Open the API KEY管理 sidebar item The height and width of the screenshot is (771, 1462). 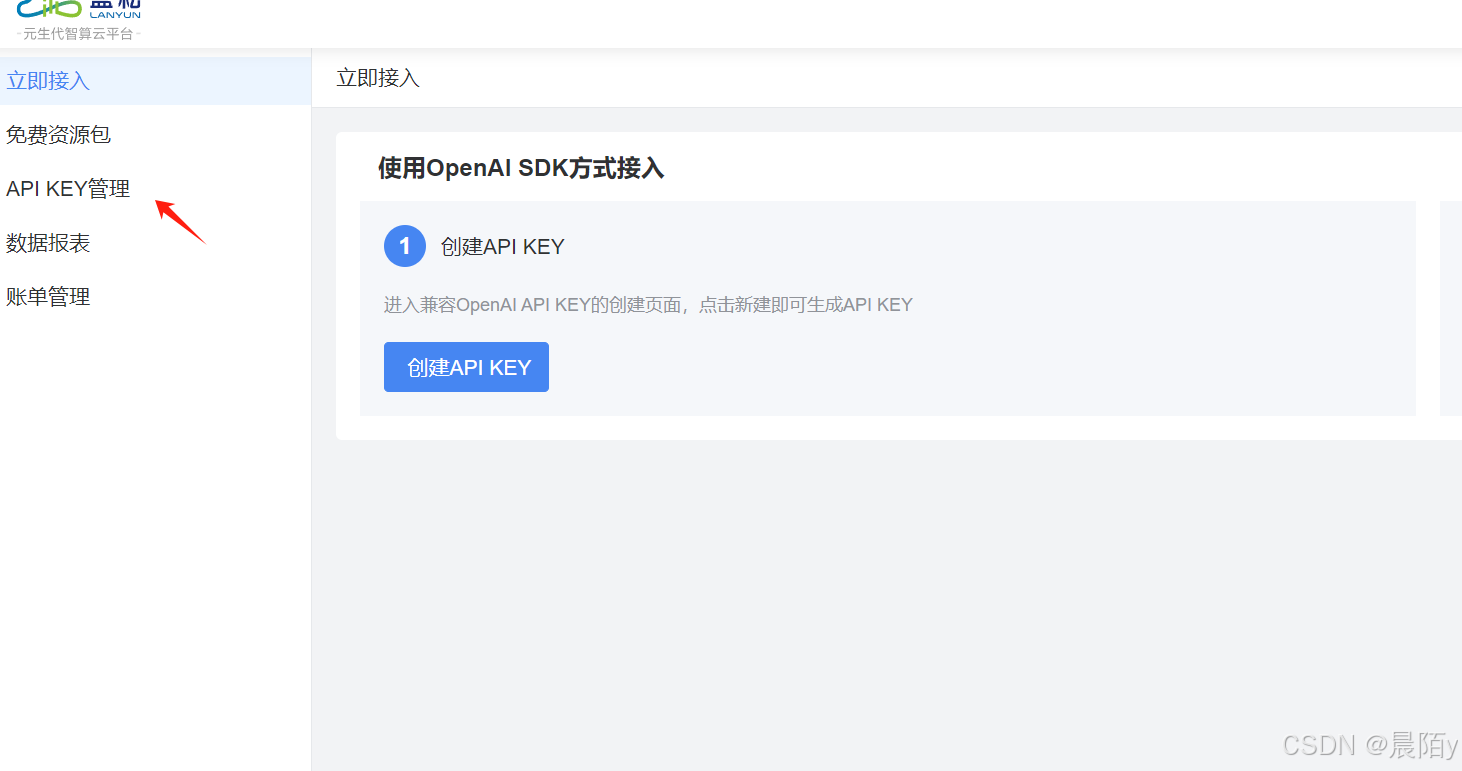click(x=67, y=188)
